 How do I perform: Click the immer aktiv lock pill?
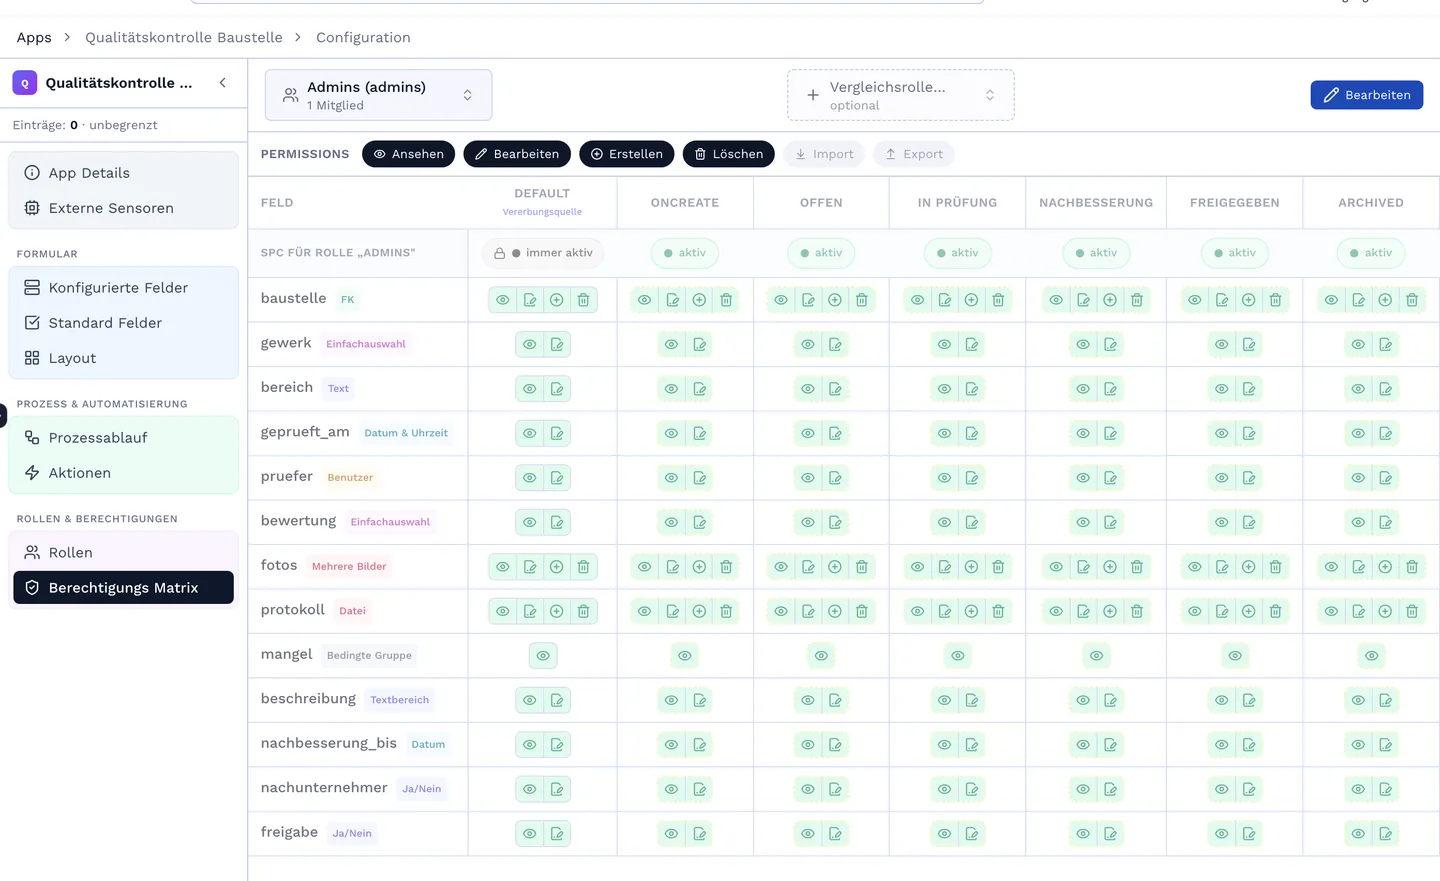(543, 253)
